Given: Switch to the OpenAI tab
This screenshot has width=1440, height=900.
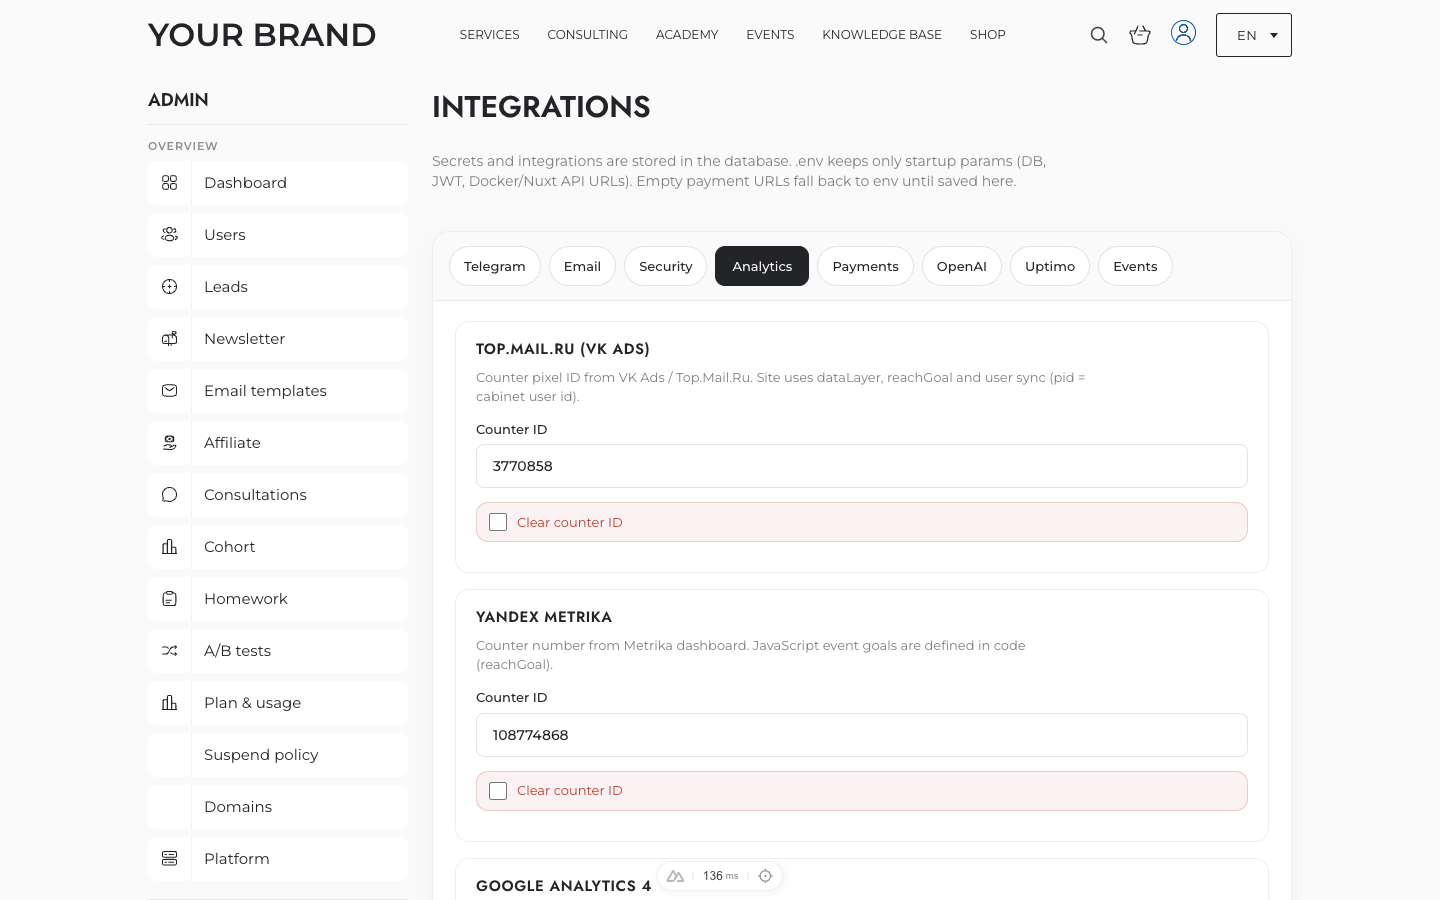Looking at the screenshot, I should (962, 266).
